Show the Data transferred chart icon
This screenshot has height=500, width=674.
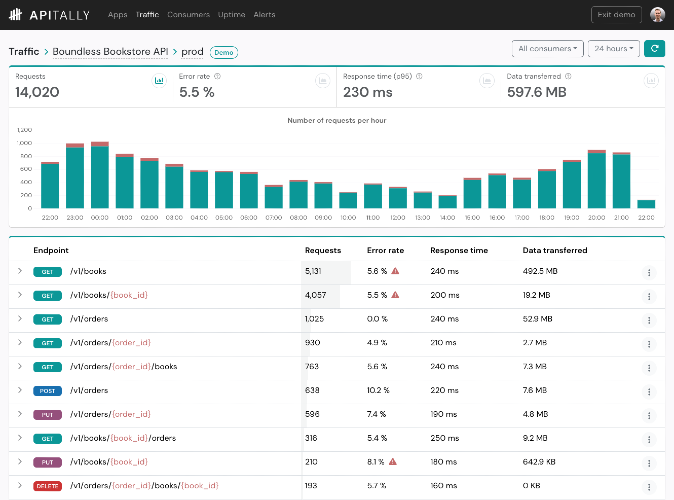pyautogui.click(x=651, y=80)
